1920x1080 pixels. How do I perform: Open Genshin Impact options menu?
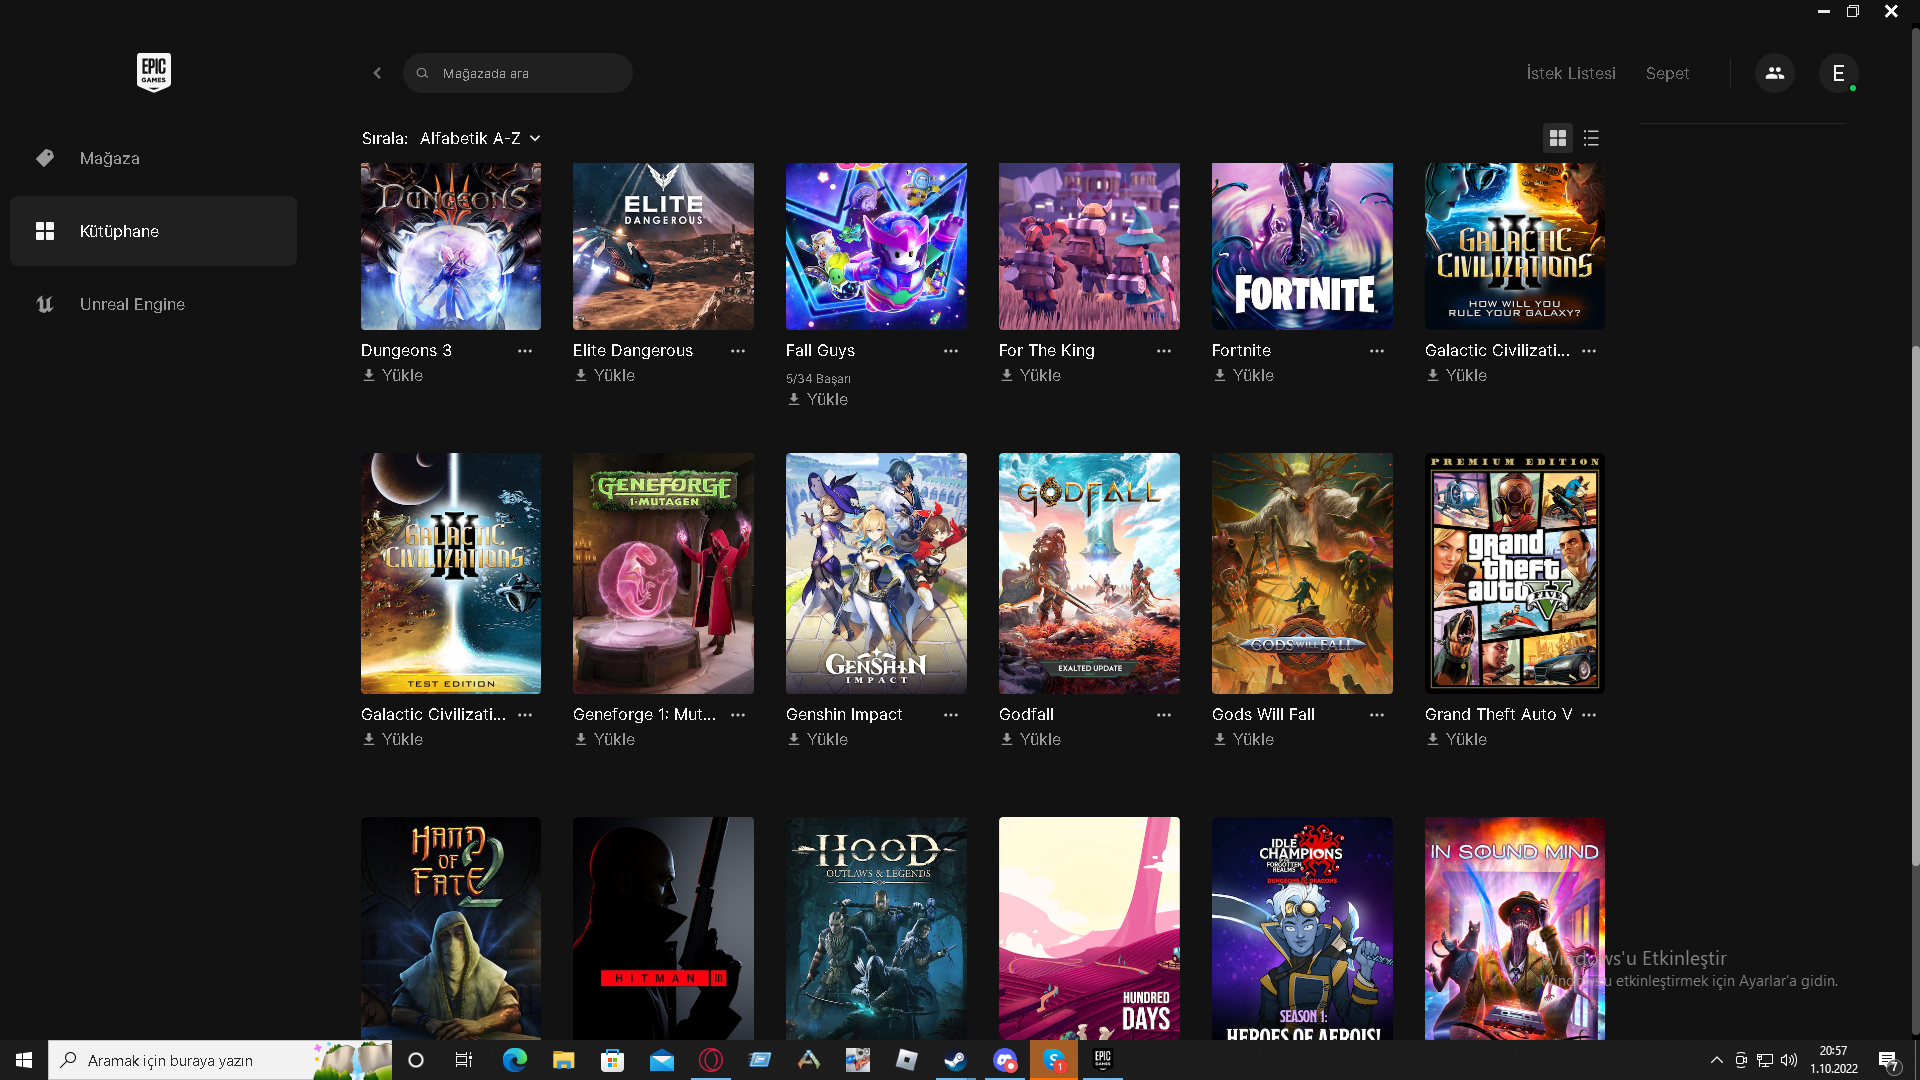click(951, 715)
